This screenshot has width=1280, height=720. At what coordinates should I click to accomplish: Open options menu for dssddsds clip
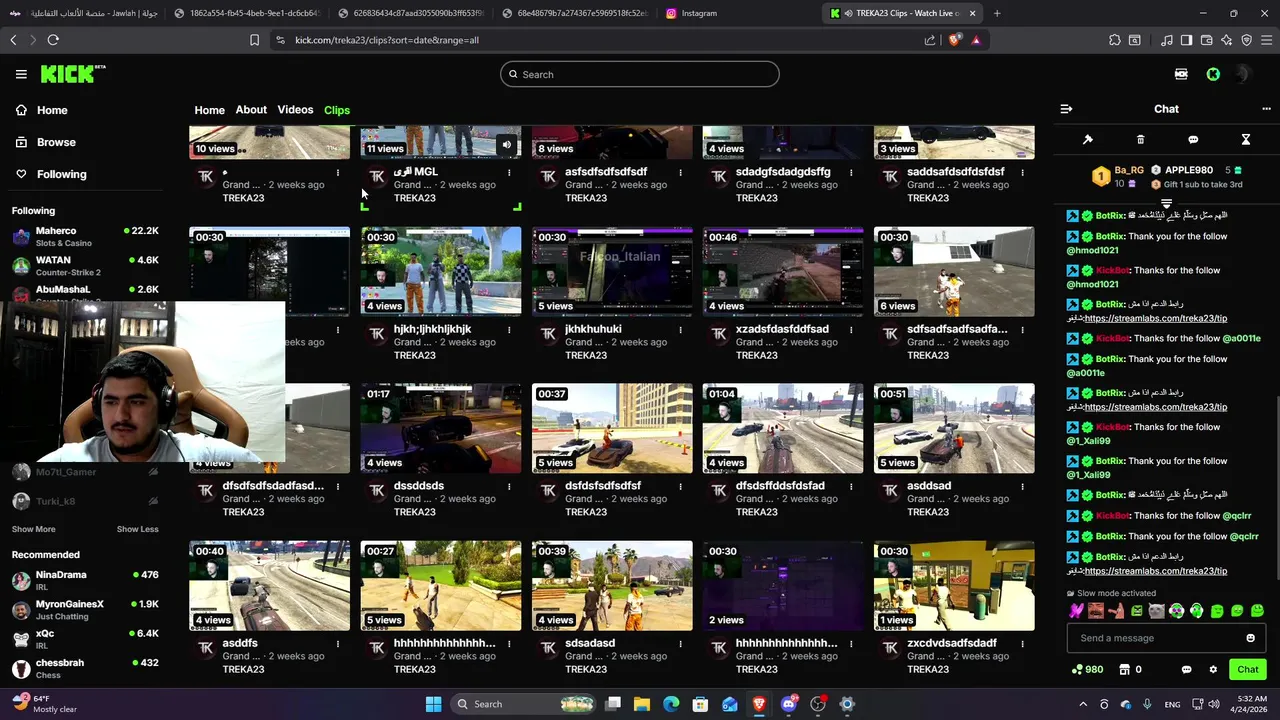(x=509, y=486)
